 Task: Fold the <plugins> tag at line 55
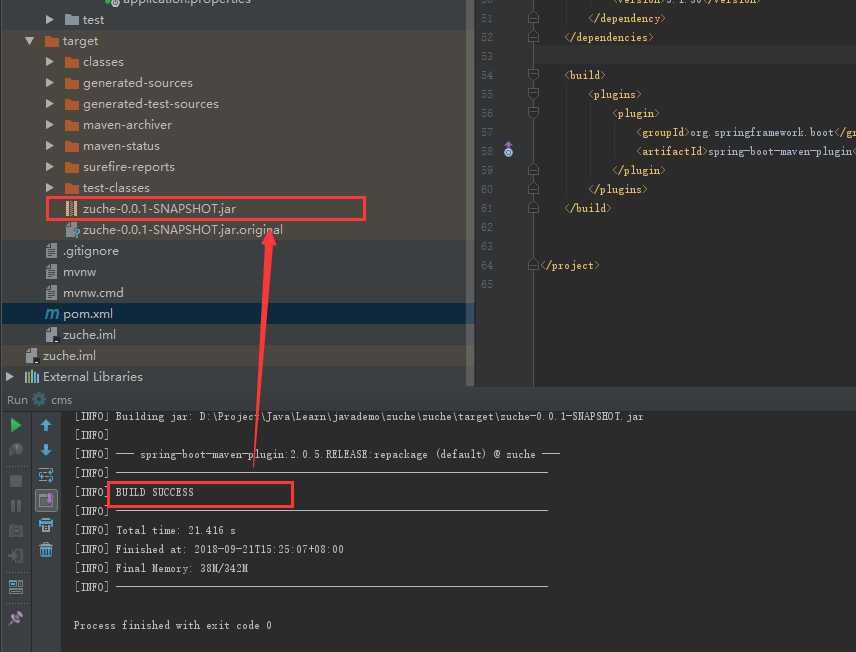(534, 93)
